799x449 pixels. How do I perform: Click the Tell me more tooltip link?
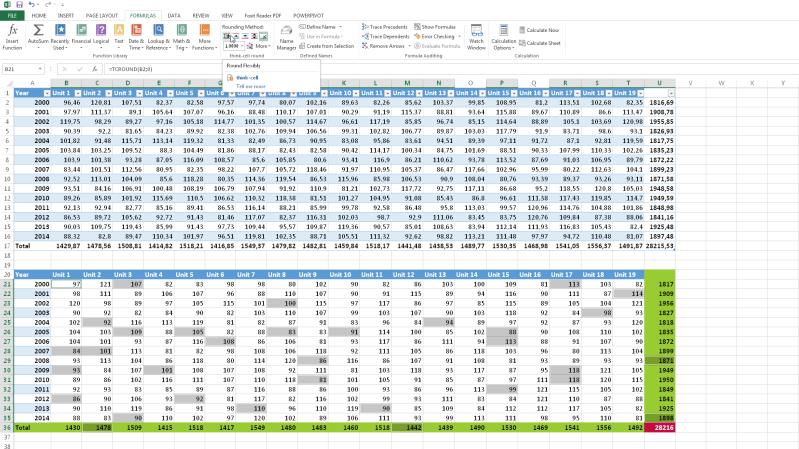coord(250,86)
